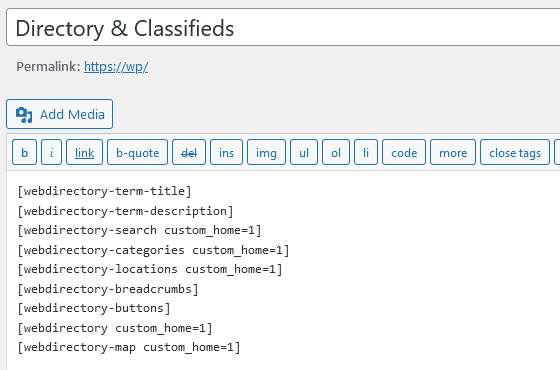Add unordered list with ul button
The width and height of the screenshot is (560, 370).
pos(304,152)
